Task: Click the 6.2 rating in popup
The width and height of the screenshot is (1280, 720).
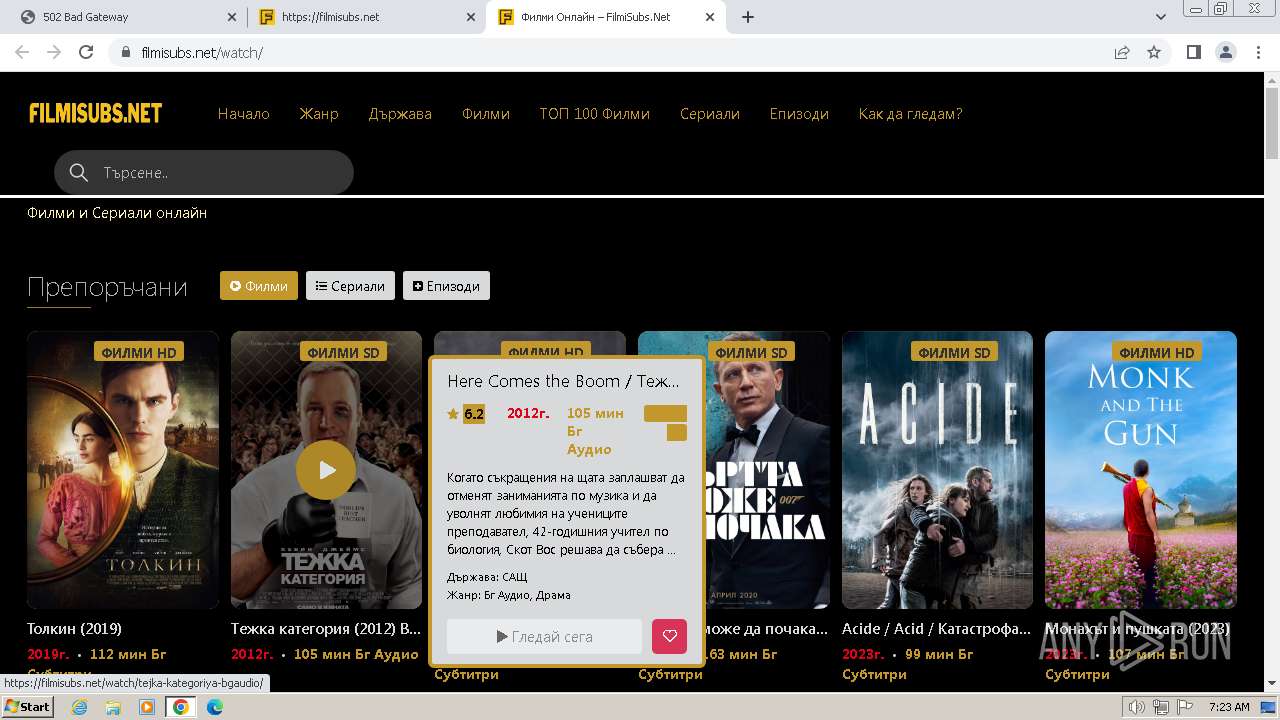Action: pyautogui.click(x=474, y=414)
